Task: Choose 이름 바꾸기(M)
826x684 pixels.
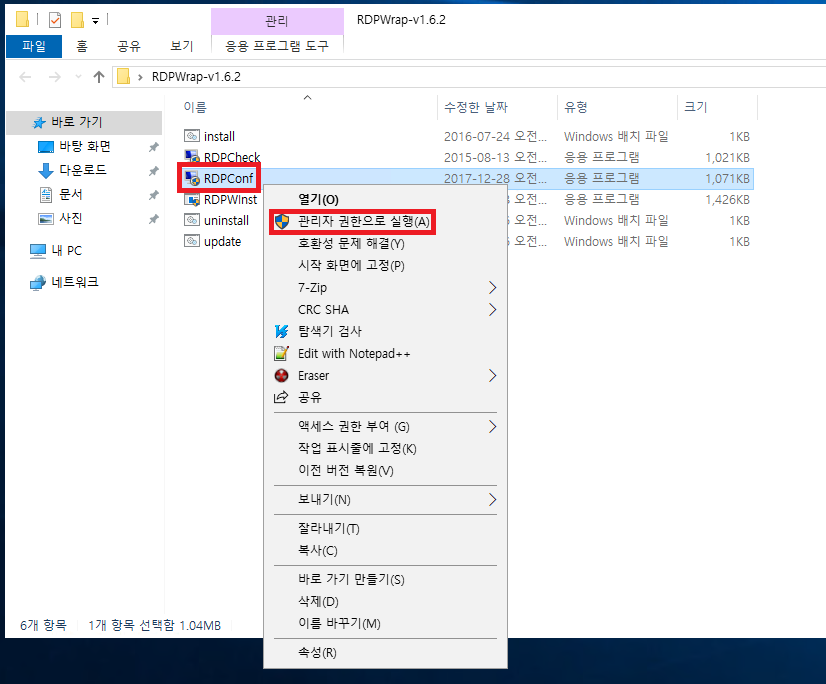Action: [x=386, y=623]
